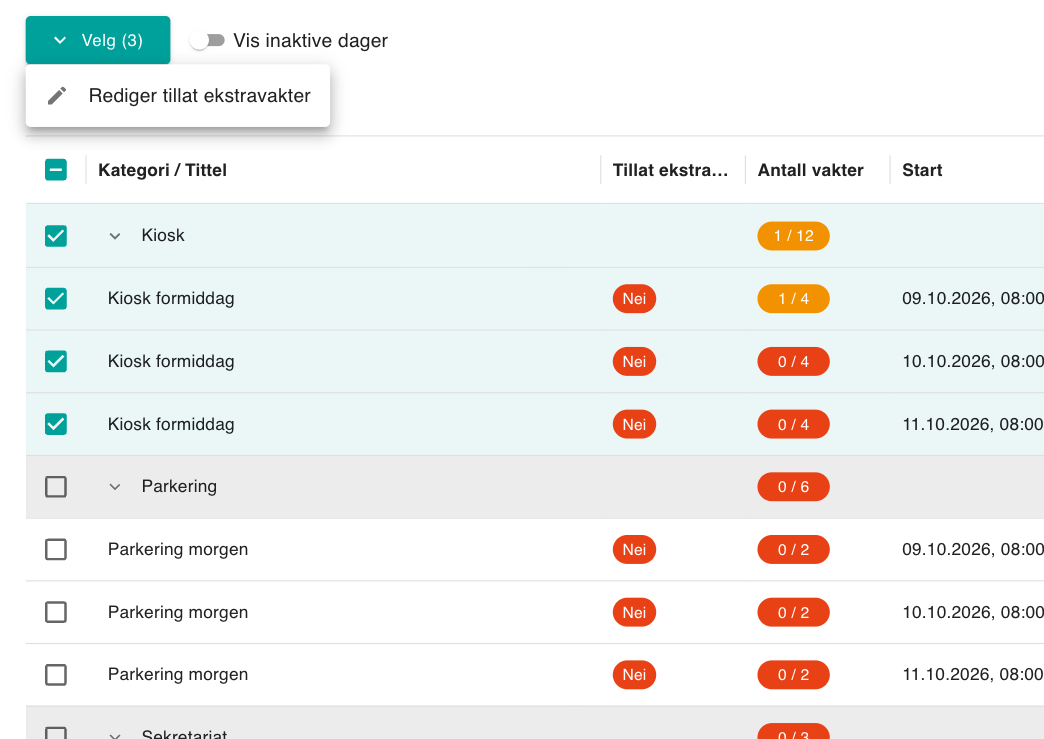Uncheck the Kiosk category checkbox
The width and height of the screenshot is (1044, 739).
point(56,236)
